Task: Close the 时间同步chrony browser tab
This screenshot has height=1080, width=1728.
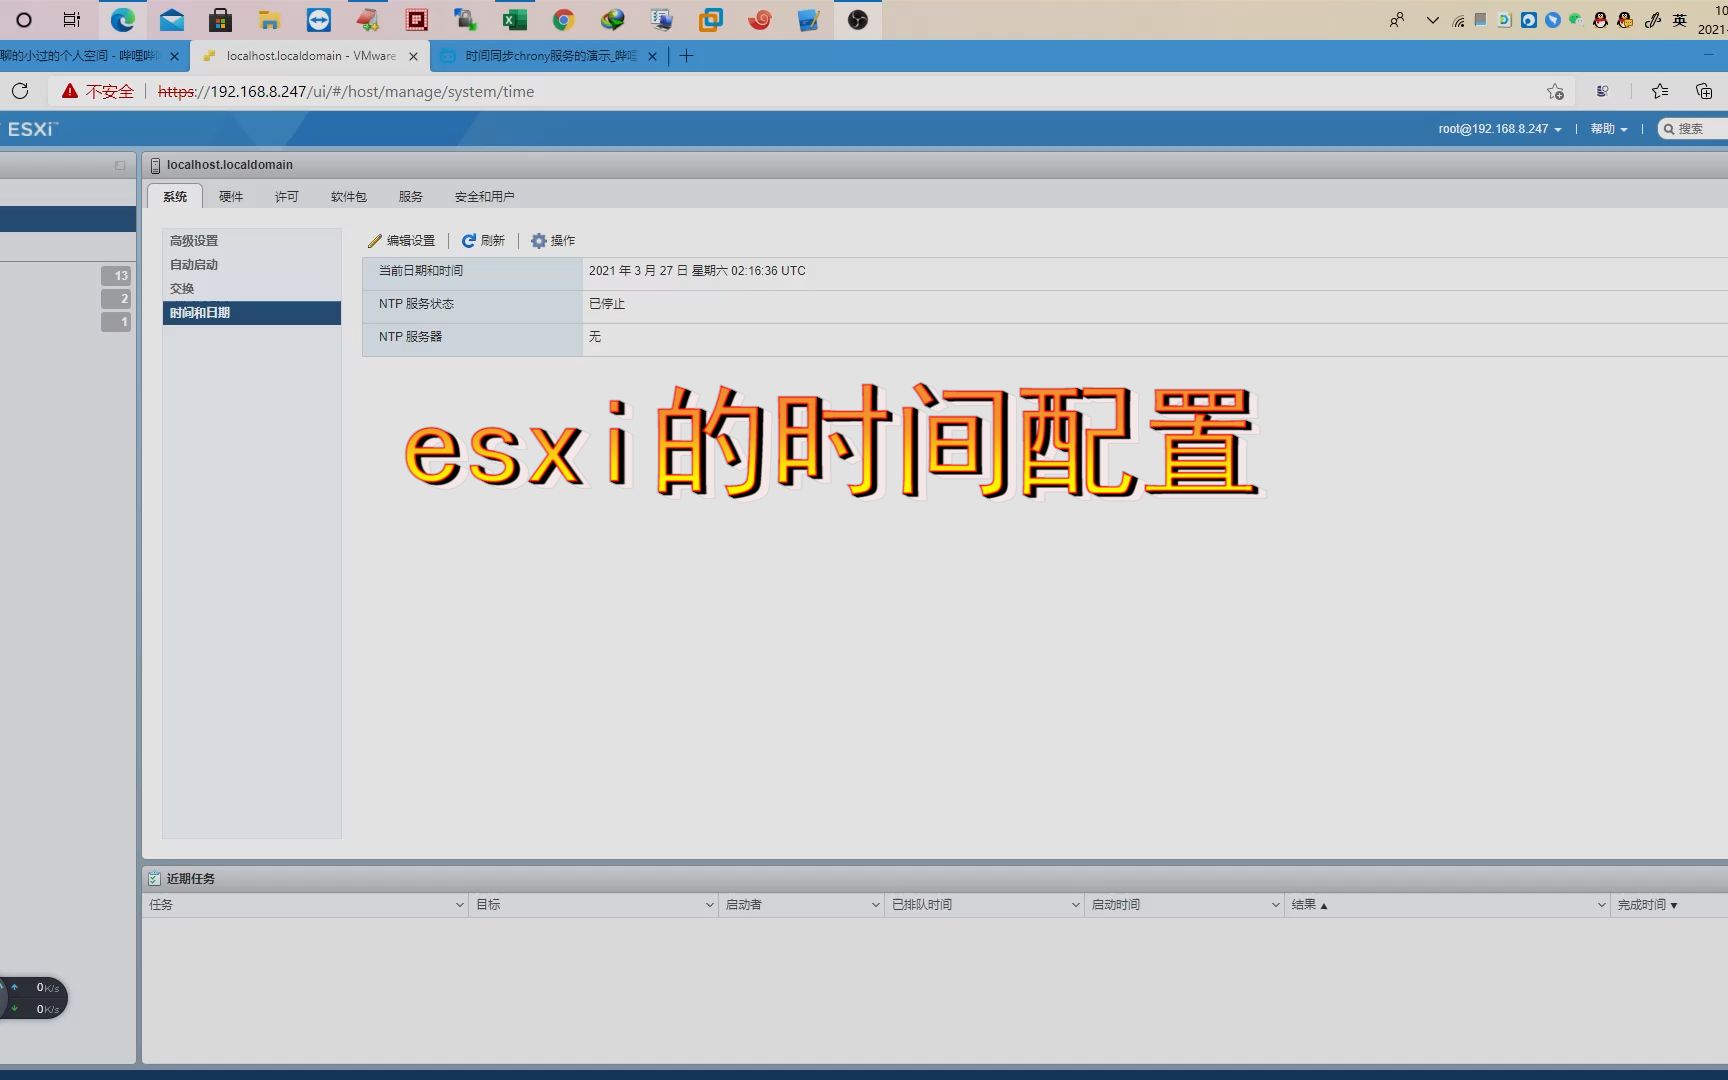Action: (652, 56)
